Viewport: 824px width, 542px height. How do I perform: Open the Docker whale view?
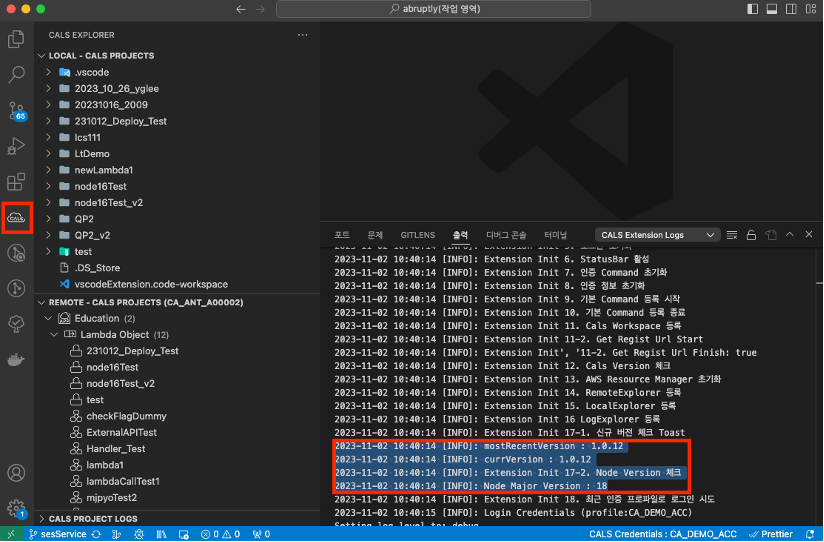16,360
